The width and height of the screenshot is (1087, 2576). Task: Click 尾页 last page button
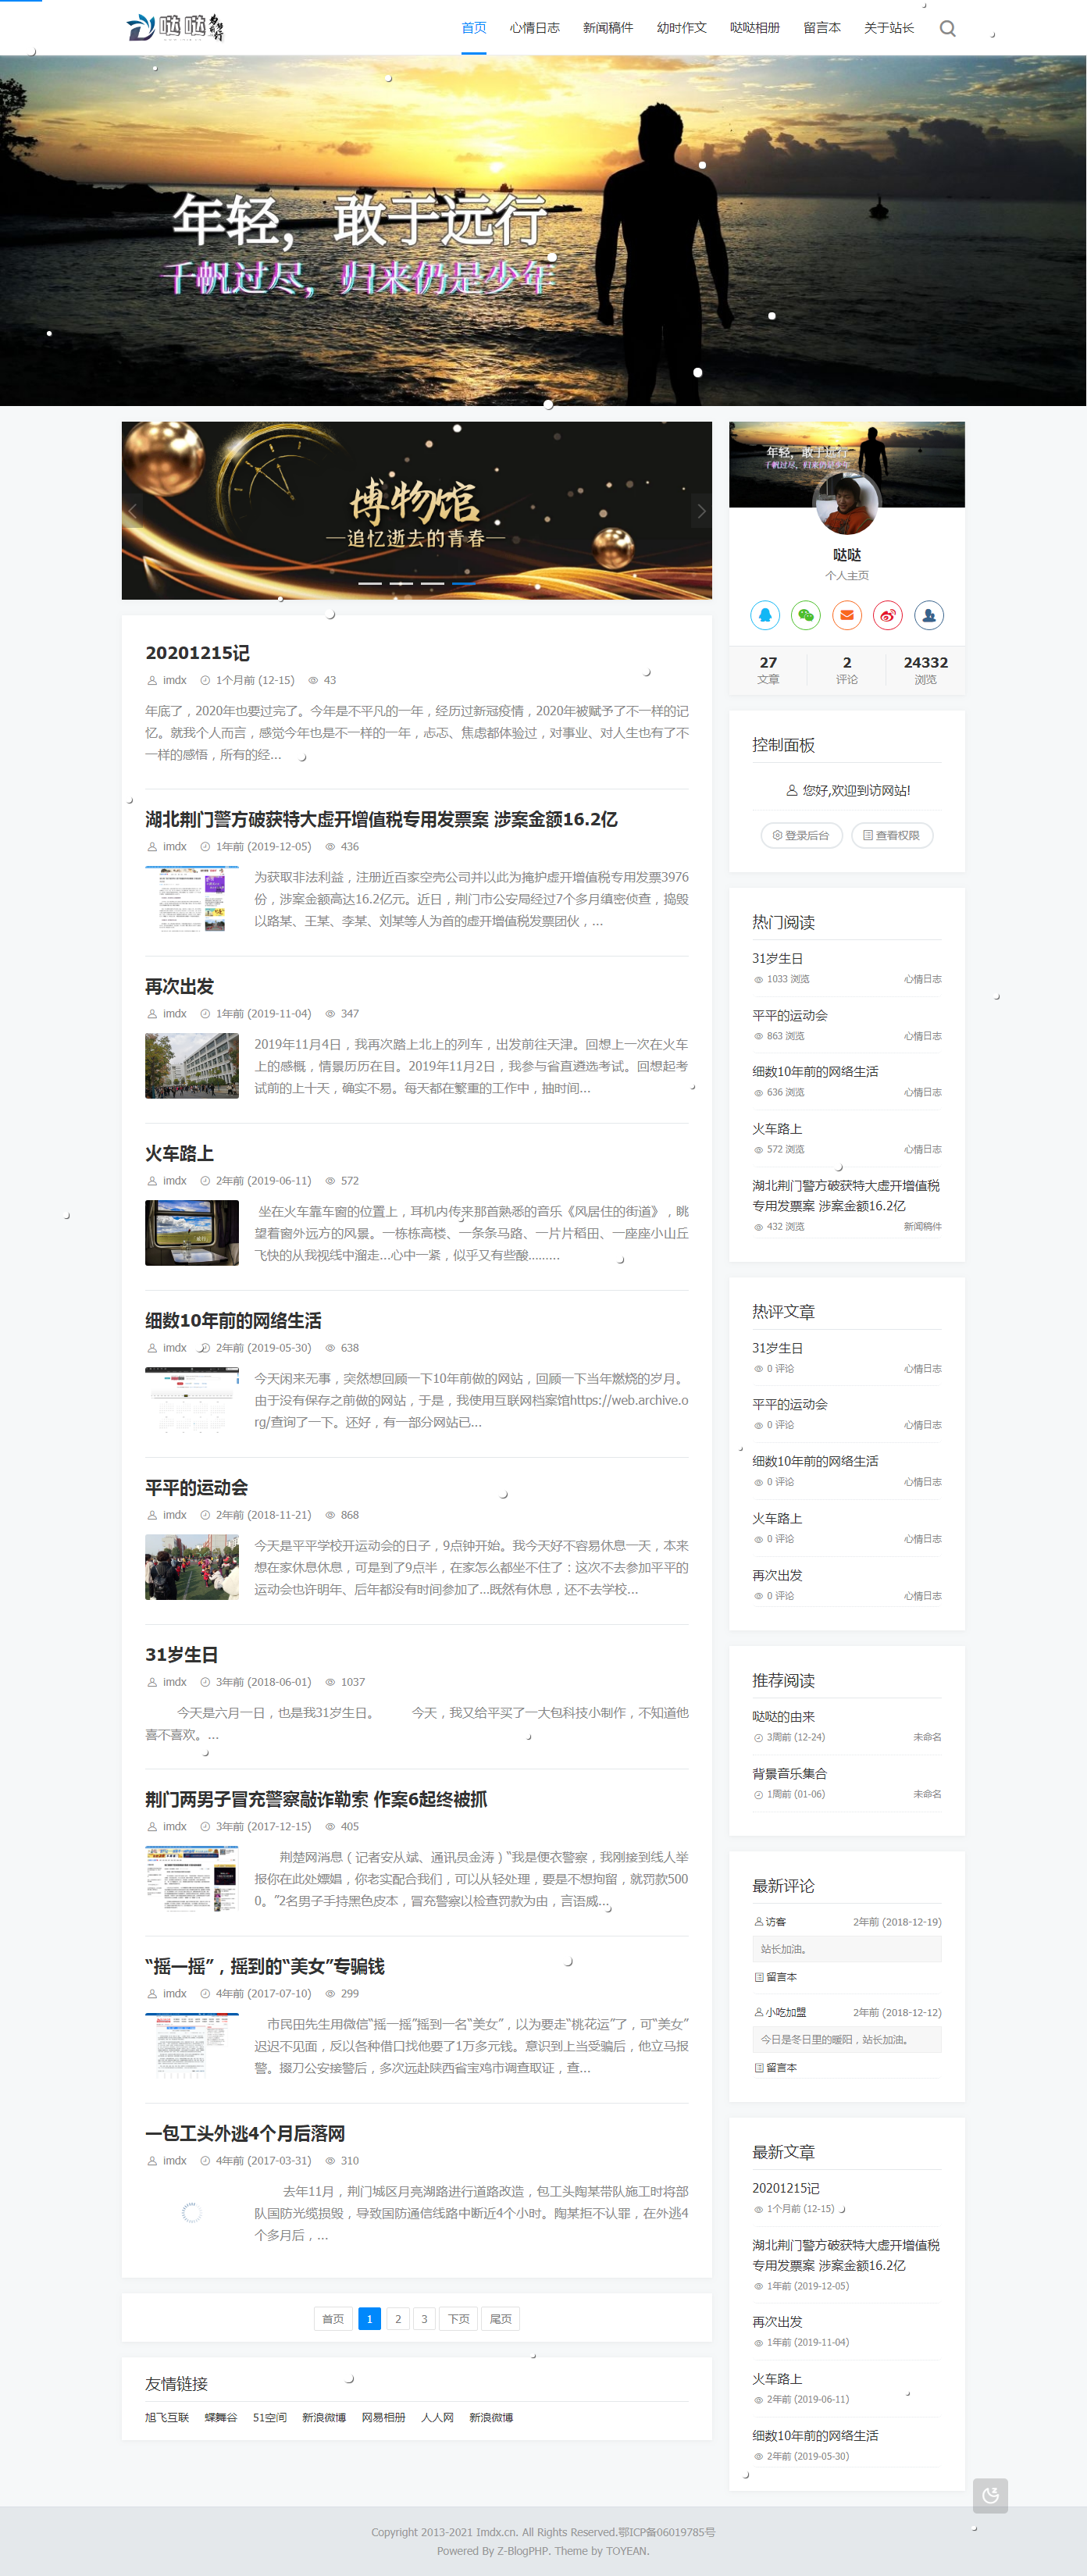(x=501, y=2319)
